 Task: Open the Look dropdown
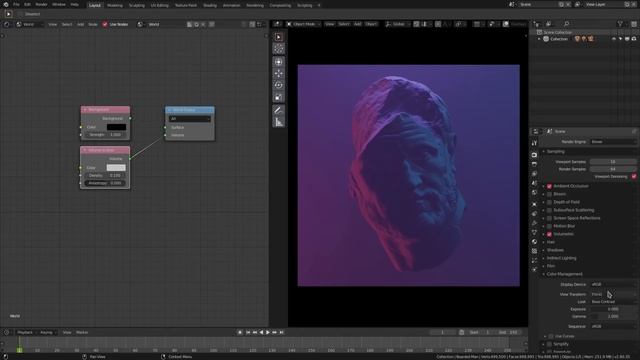coord(613,302)
